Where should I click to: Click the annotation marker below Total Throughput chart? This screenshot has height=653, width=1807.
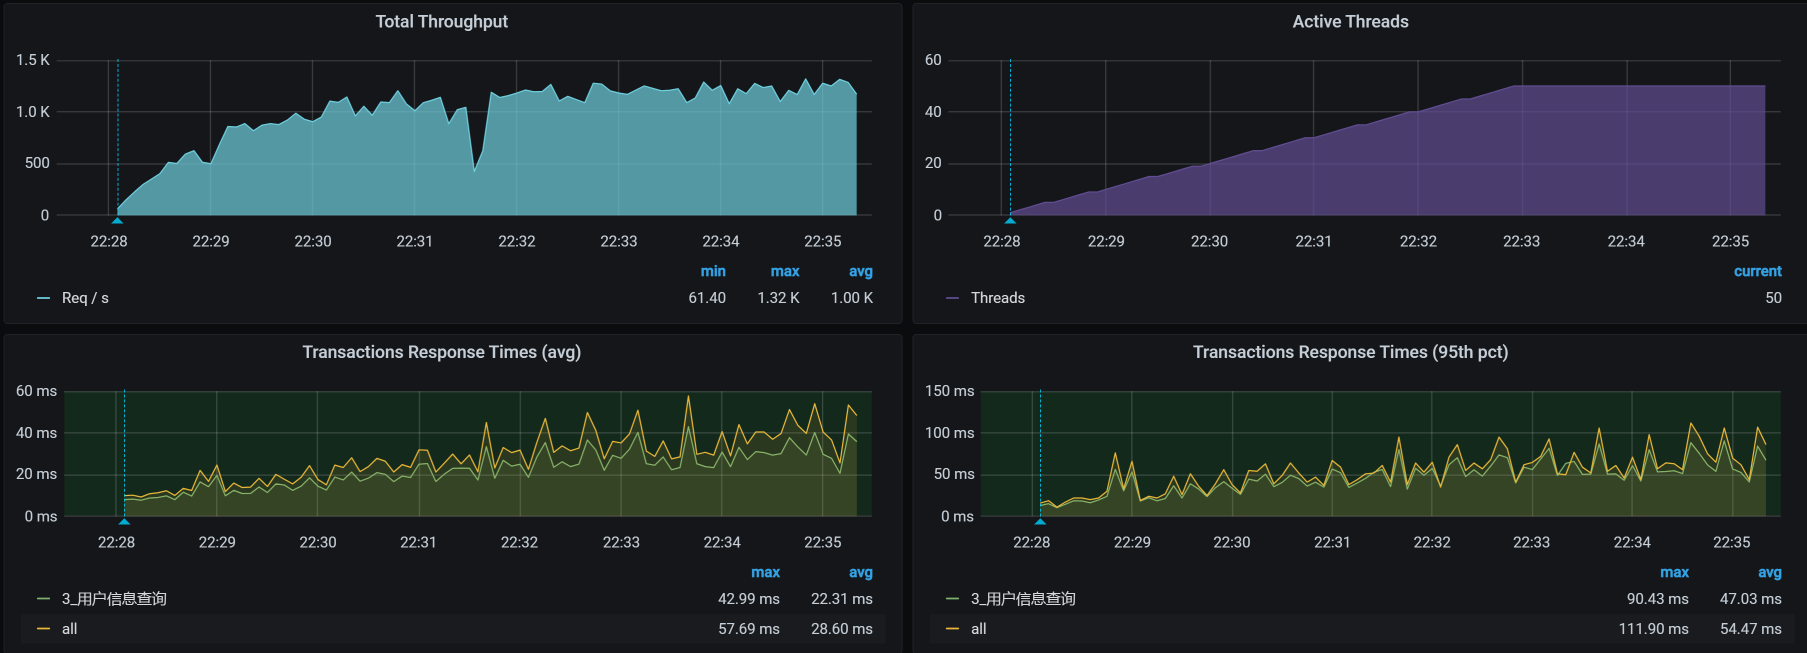click(117, 220)
